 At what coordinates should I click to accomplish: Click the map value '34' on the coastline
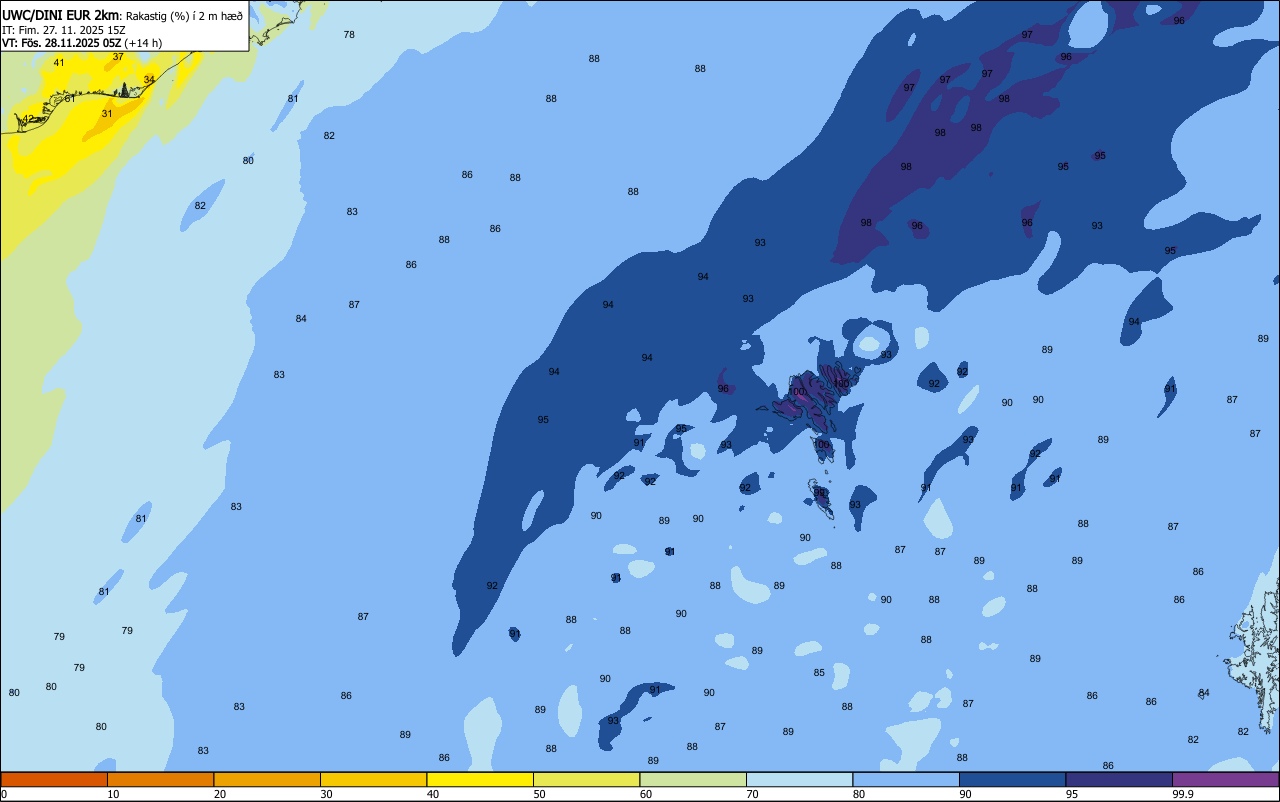(149, 80)
